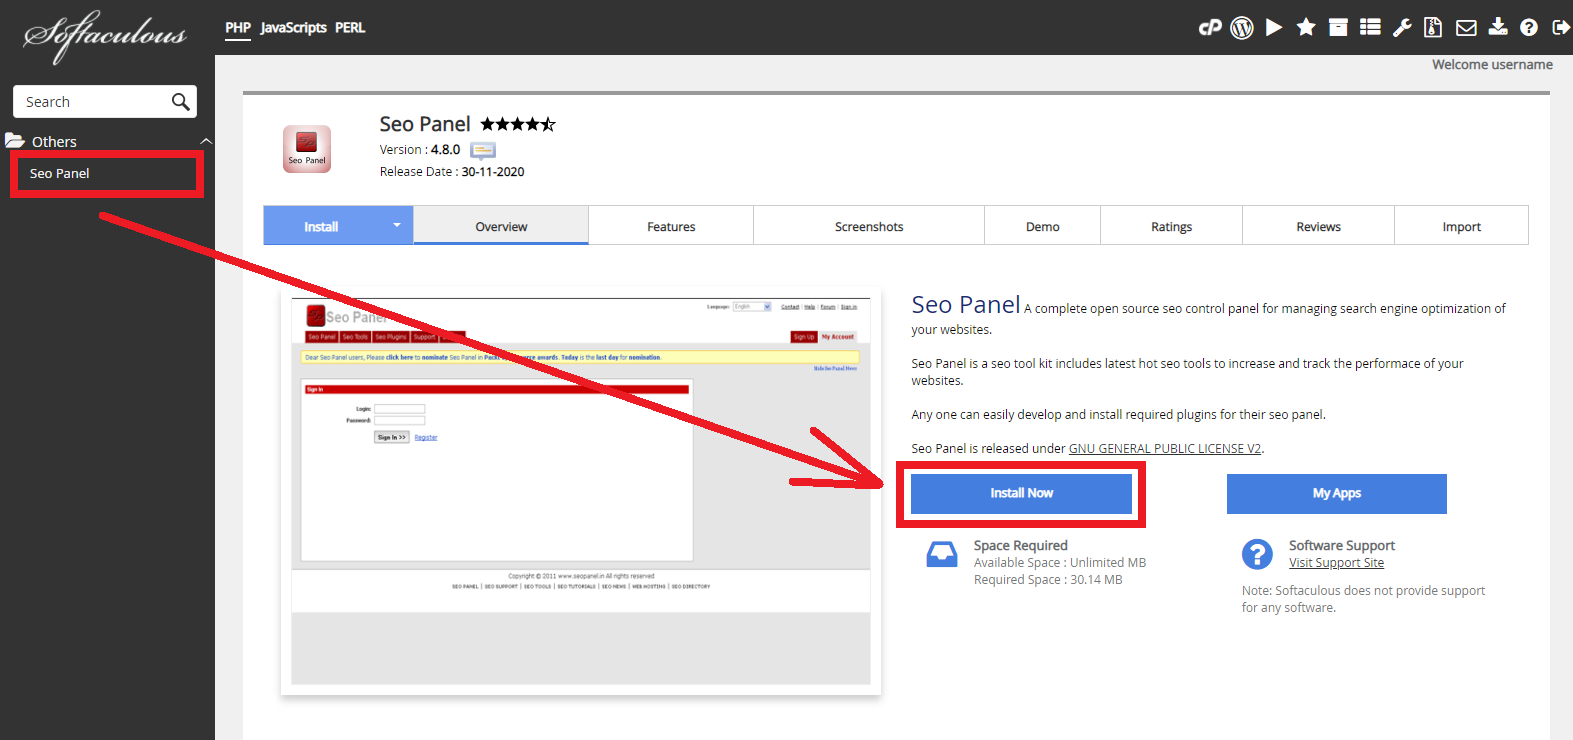Click the search magnifier icon
Image resolution: width=1573 pixels, height=740 pixels.
point(181,102)
